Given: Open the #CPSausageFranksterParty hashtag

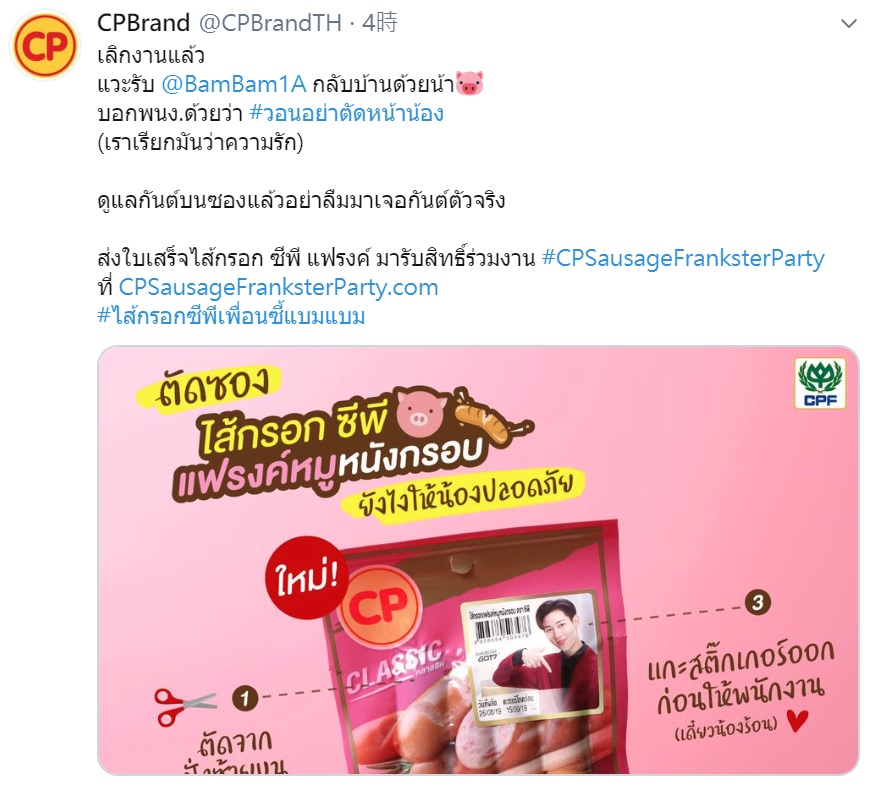Looking at the screenshot, I should [683, 258].
